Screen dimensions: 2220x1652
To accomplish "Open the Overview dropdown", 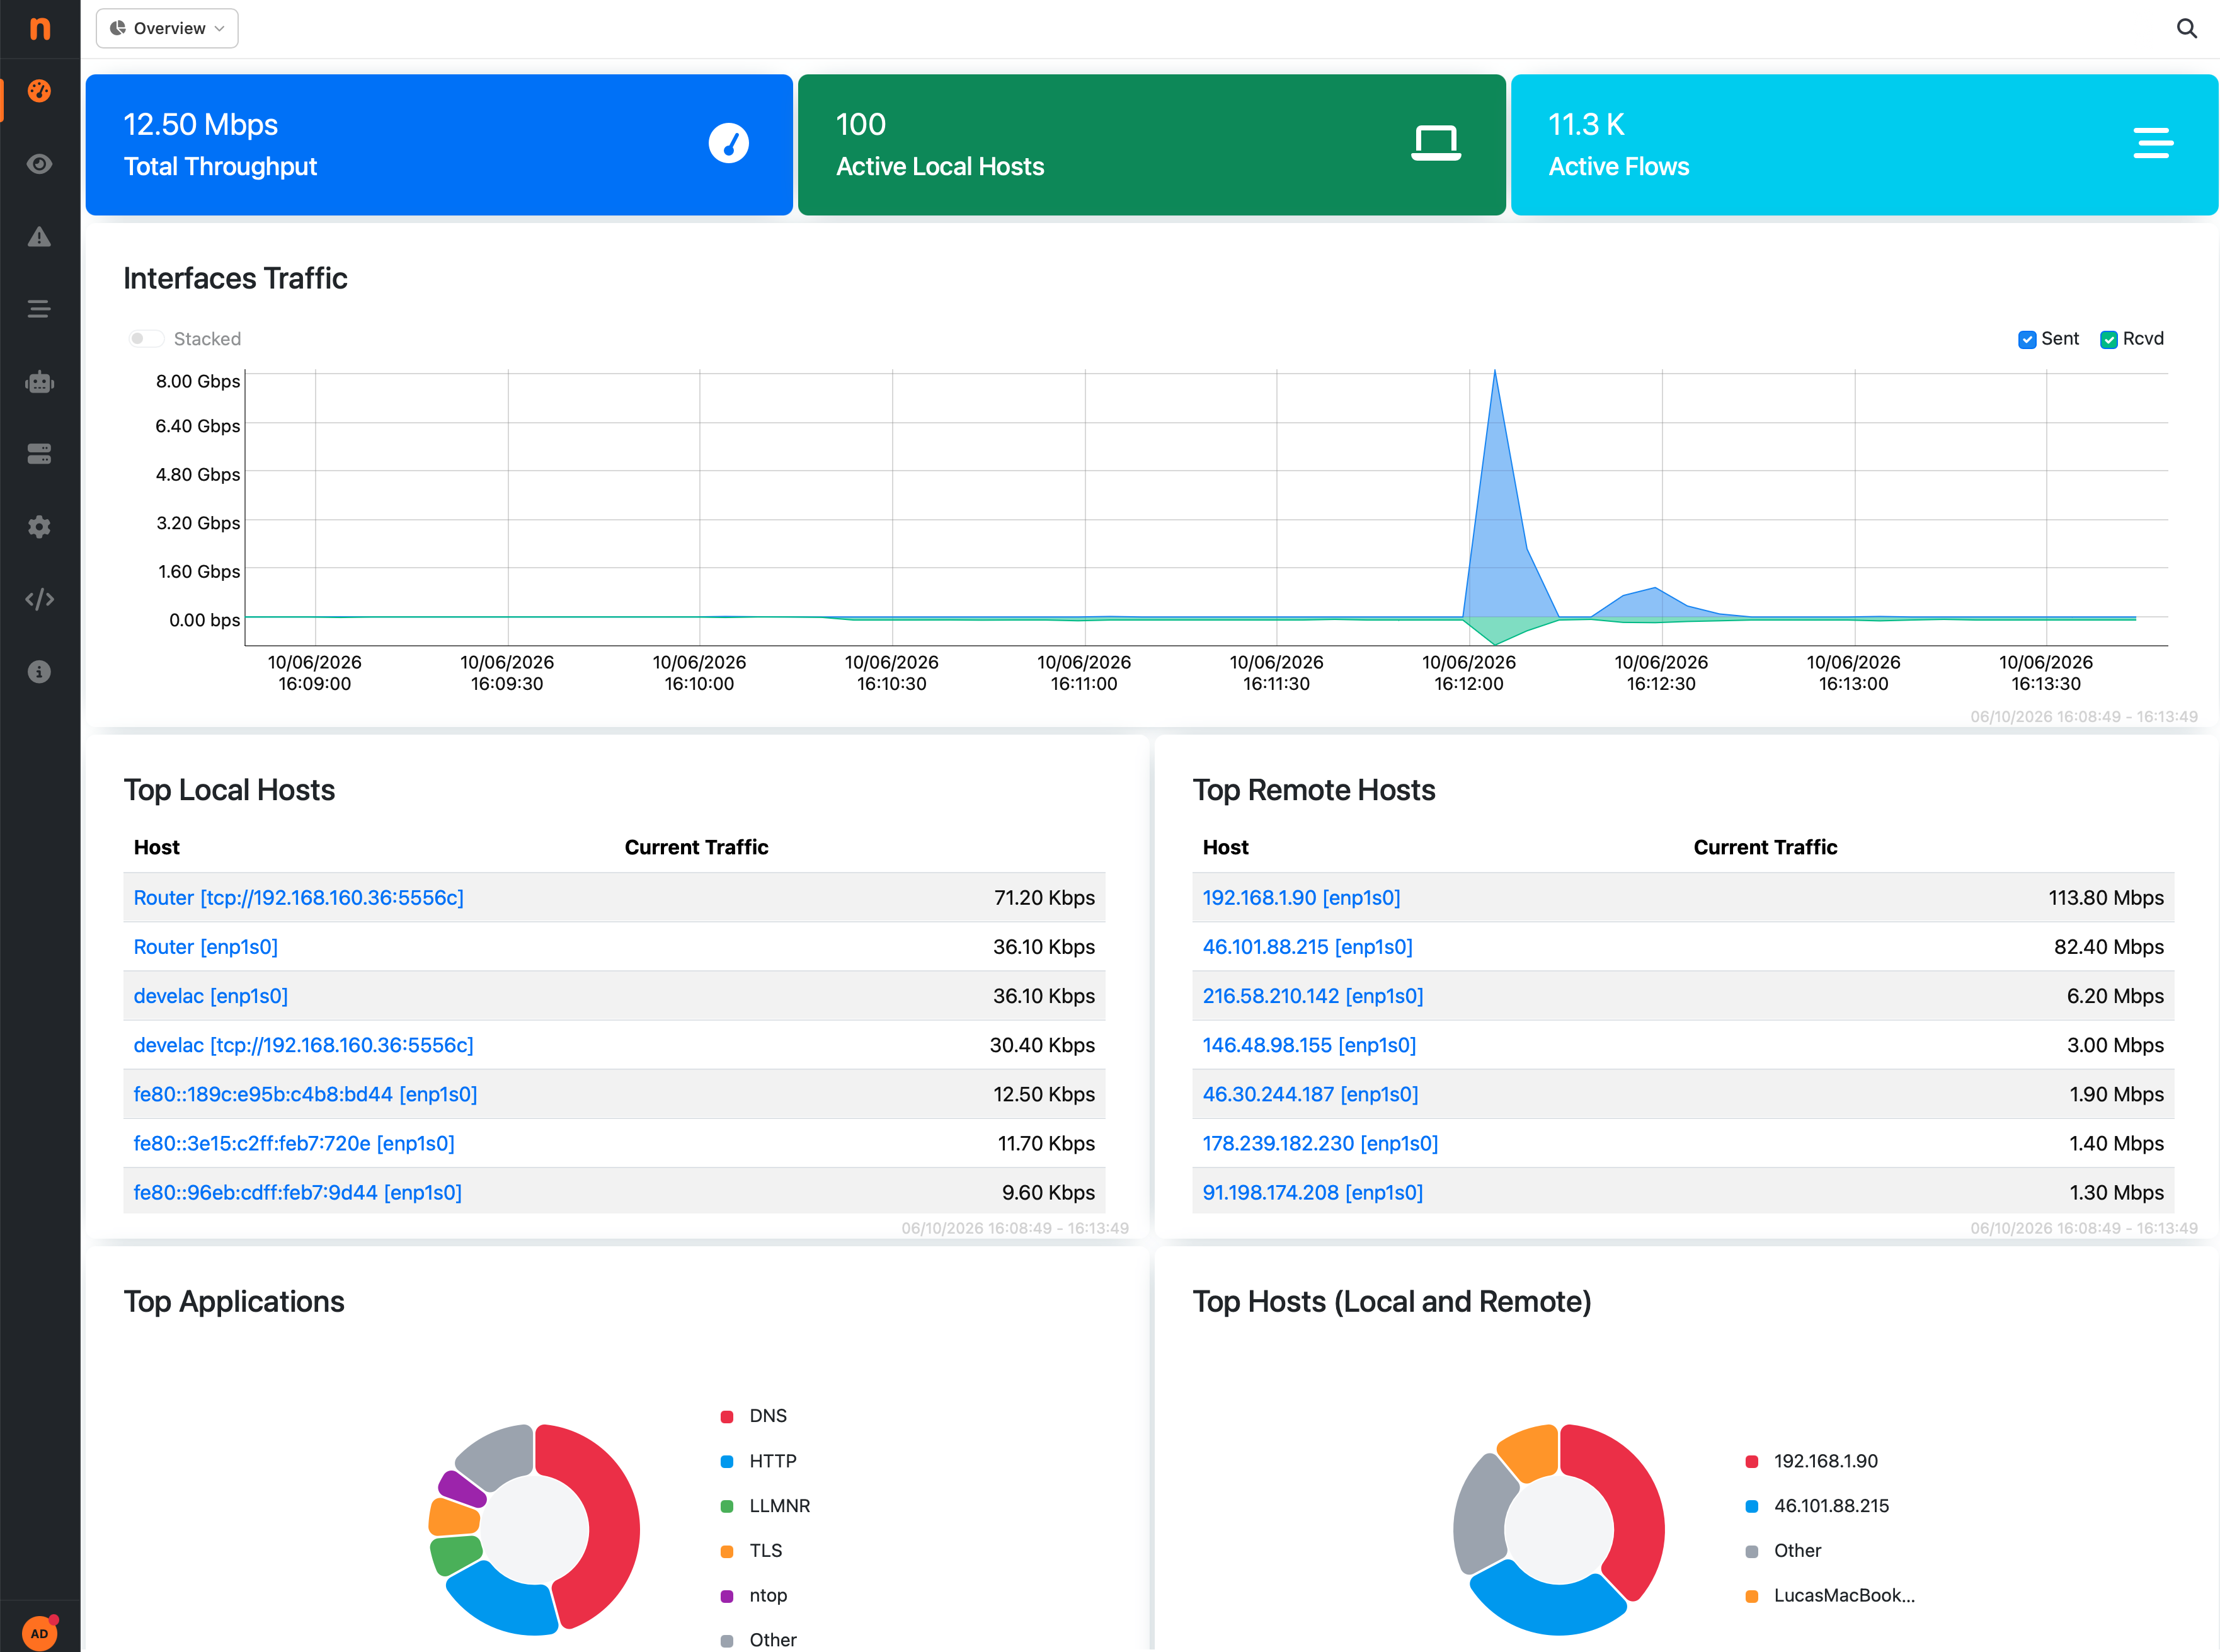I will tap(167, 28).
